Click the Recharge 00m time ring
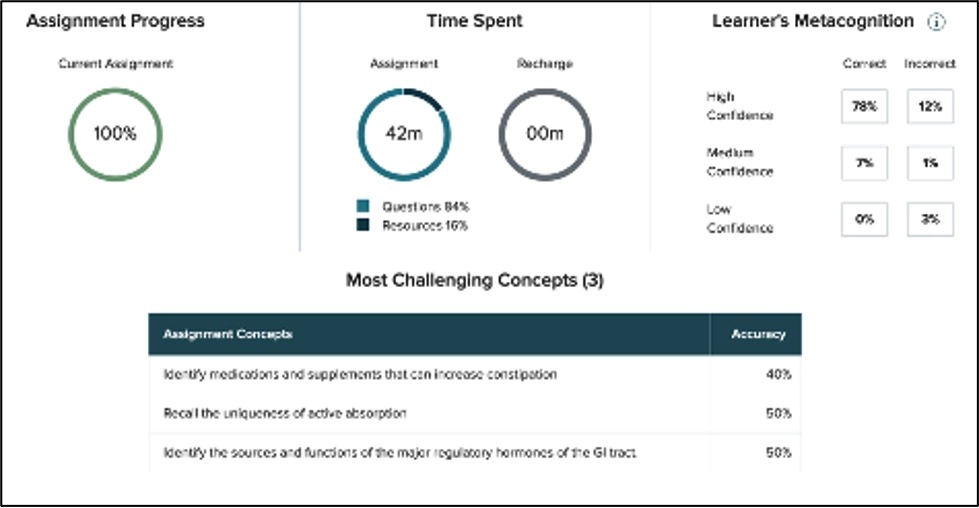 click(x=545, y=134)
